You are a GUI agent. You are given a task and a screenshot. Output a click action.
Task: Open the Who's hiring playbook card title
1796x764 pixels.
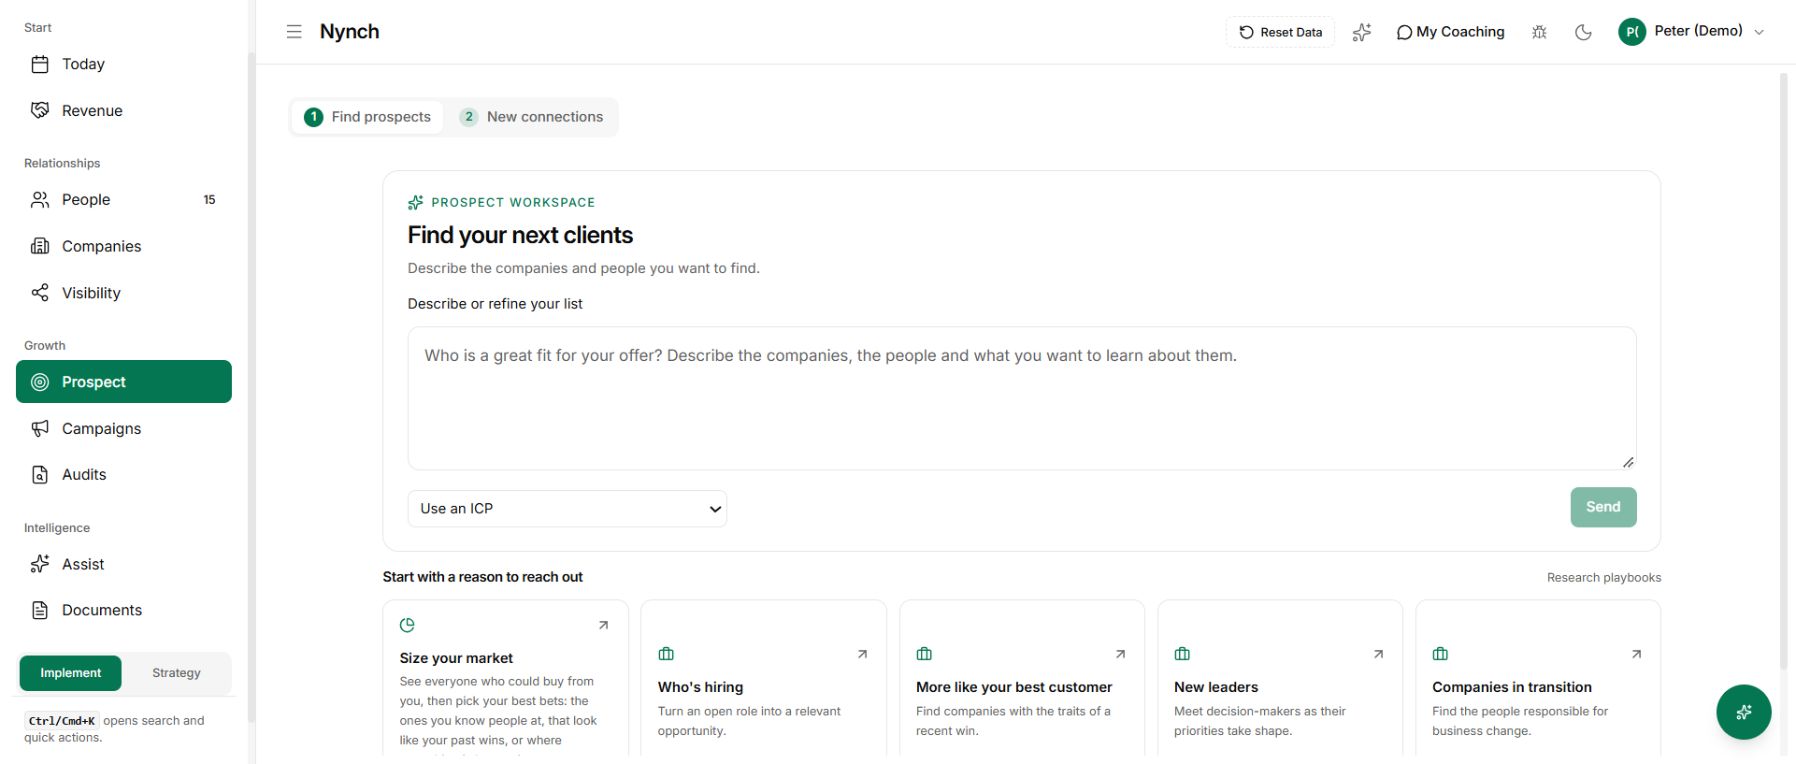click(700, 687)
